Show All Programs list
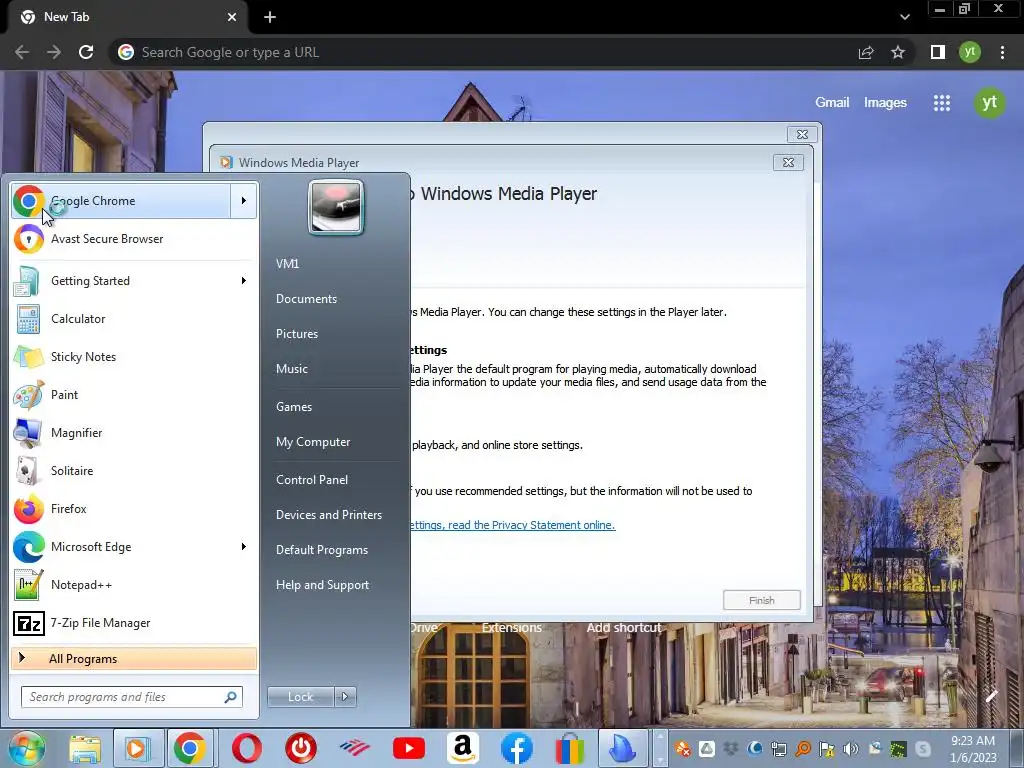 coord(134,658)
